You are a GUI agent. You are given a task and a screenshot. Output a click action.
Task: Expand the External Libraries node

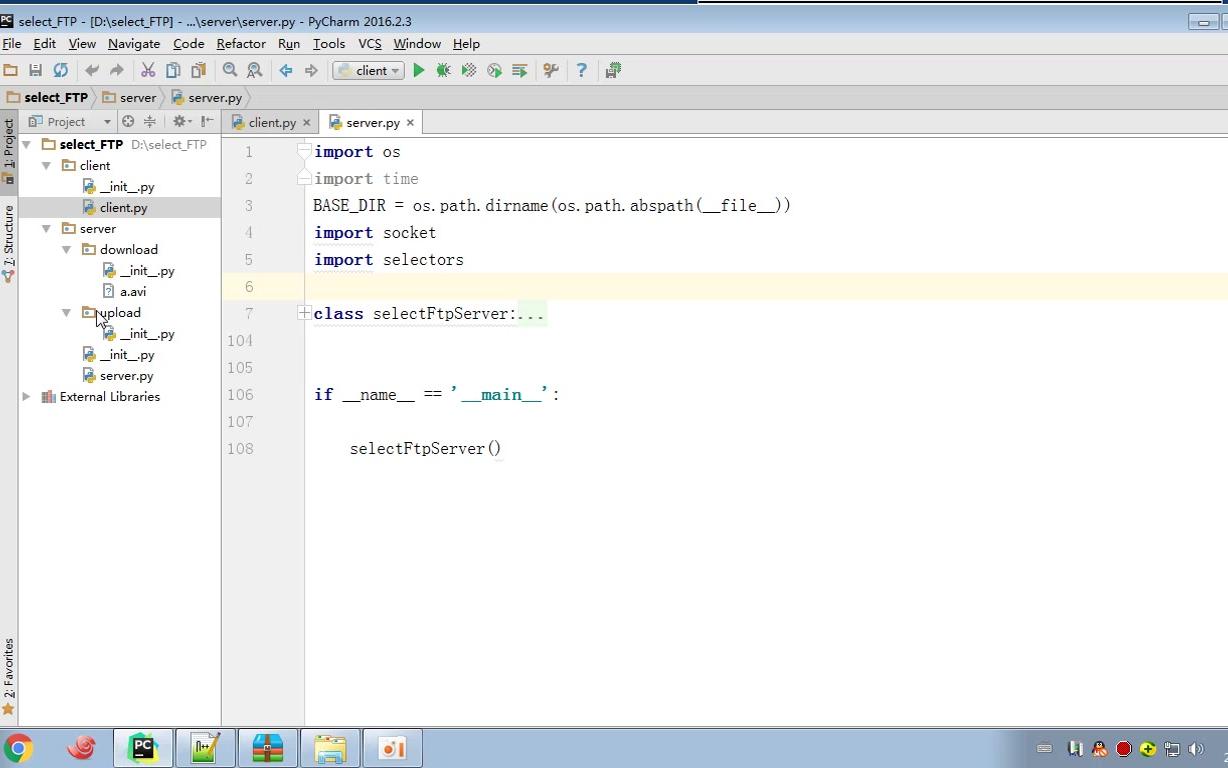point(26,396)
